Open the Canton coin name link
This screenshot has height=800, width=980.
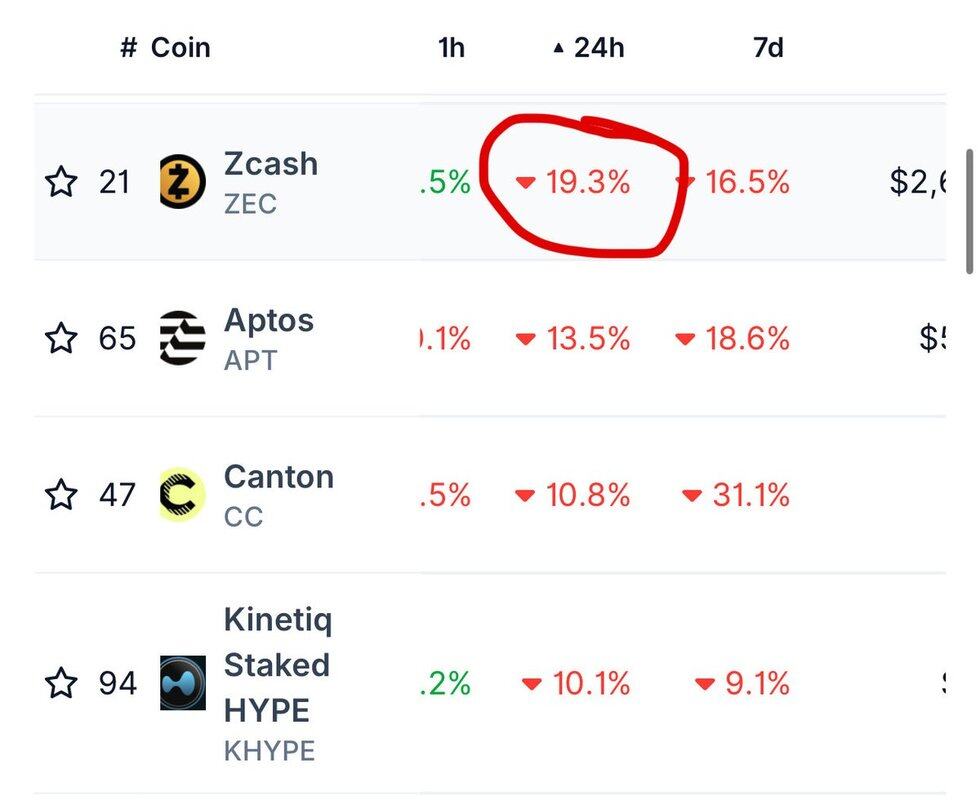[279, 477]
